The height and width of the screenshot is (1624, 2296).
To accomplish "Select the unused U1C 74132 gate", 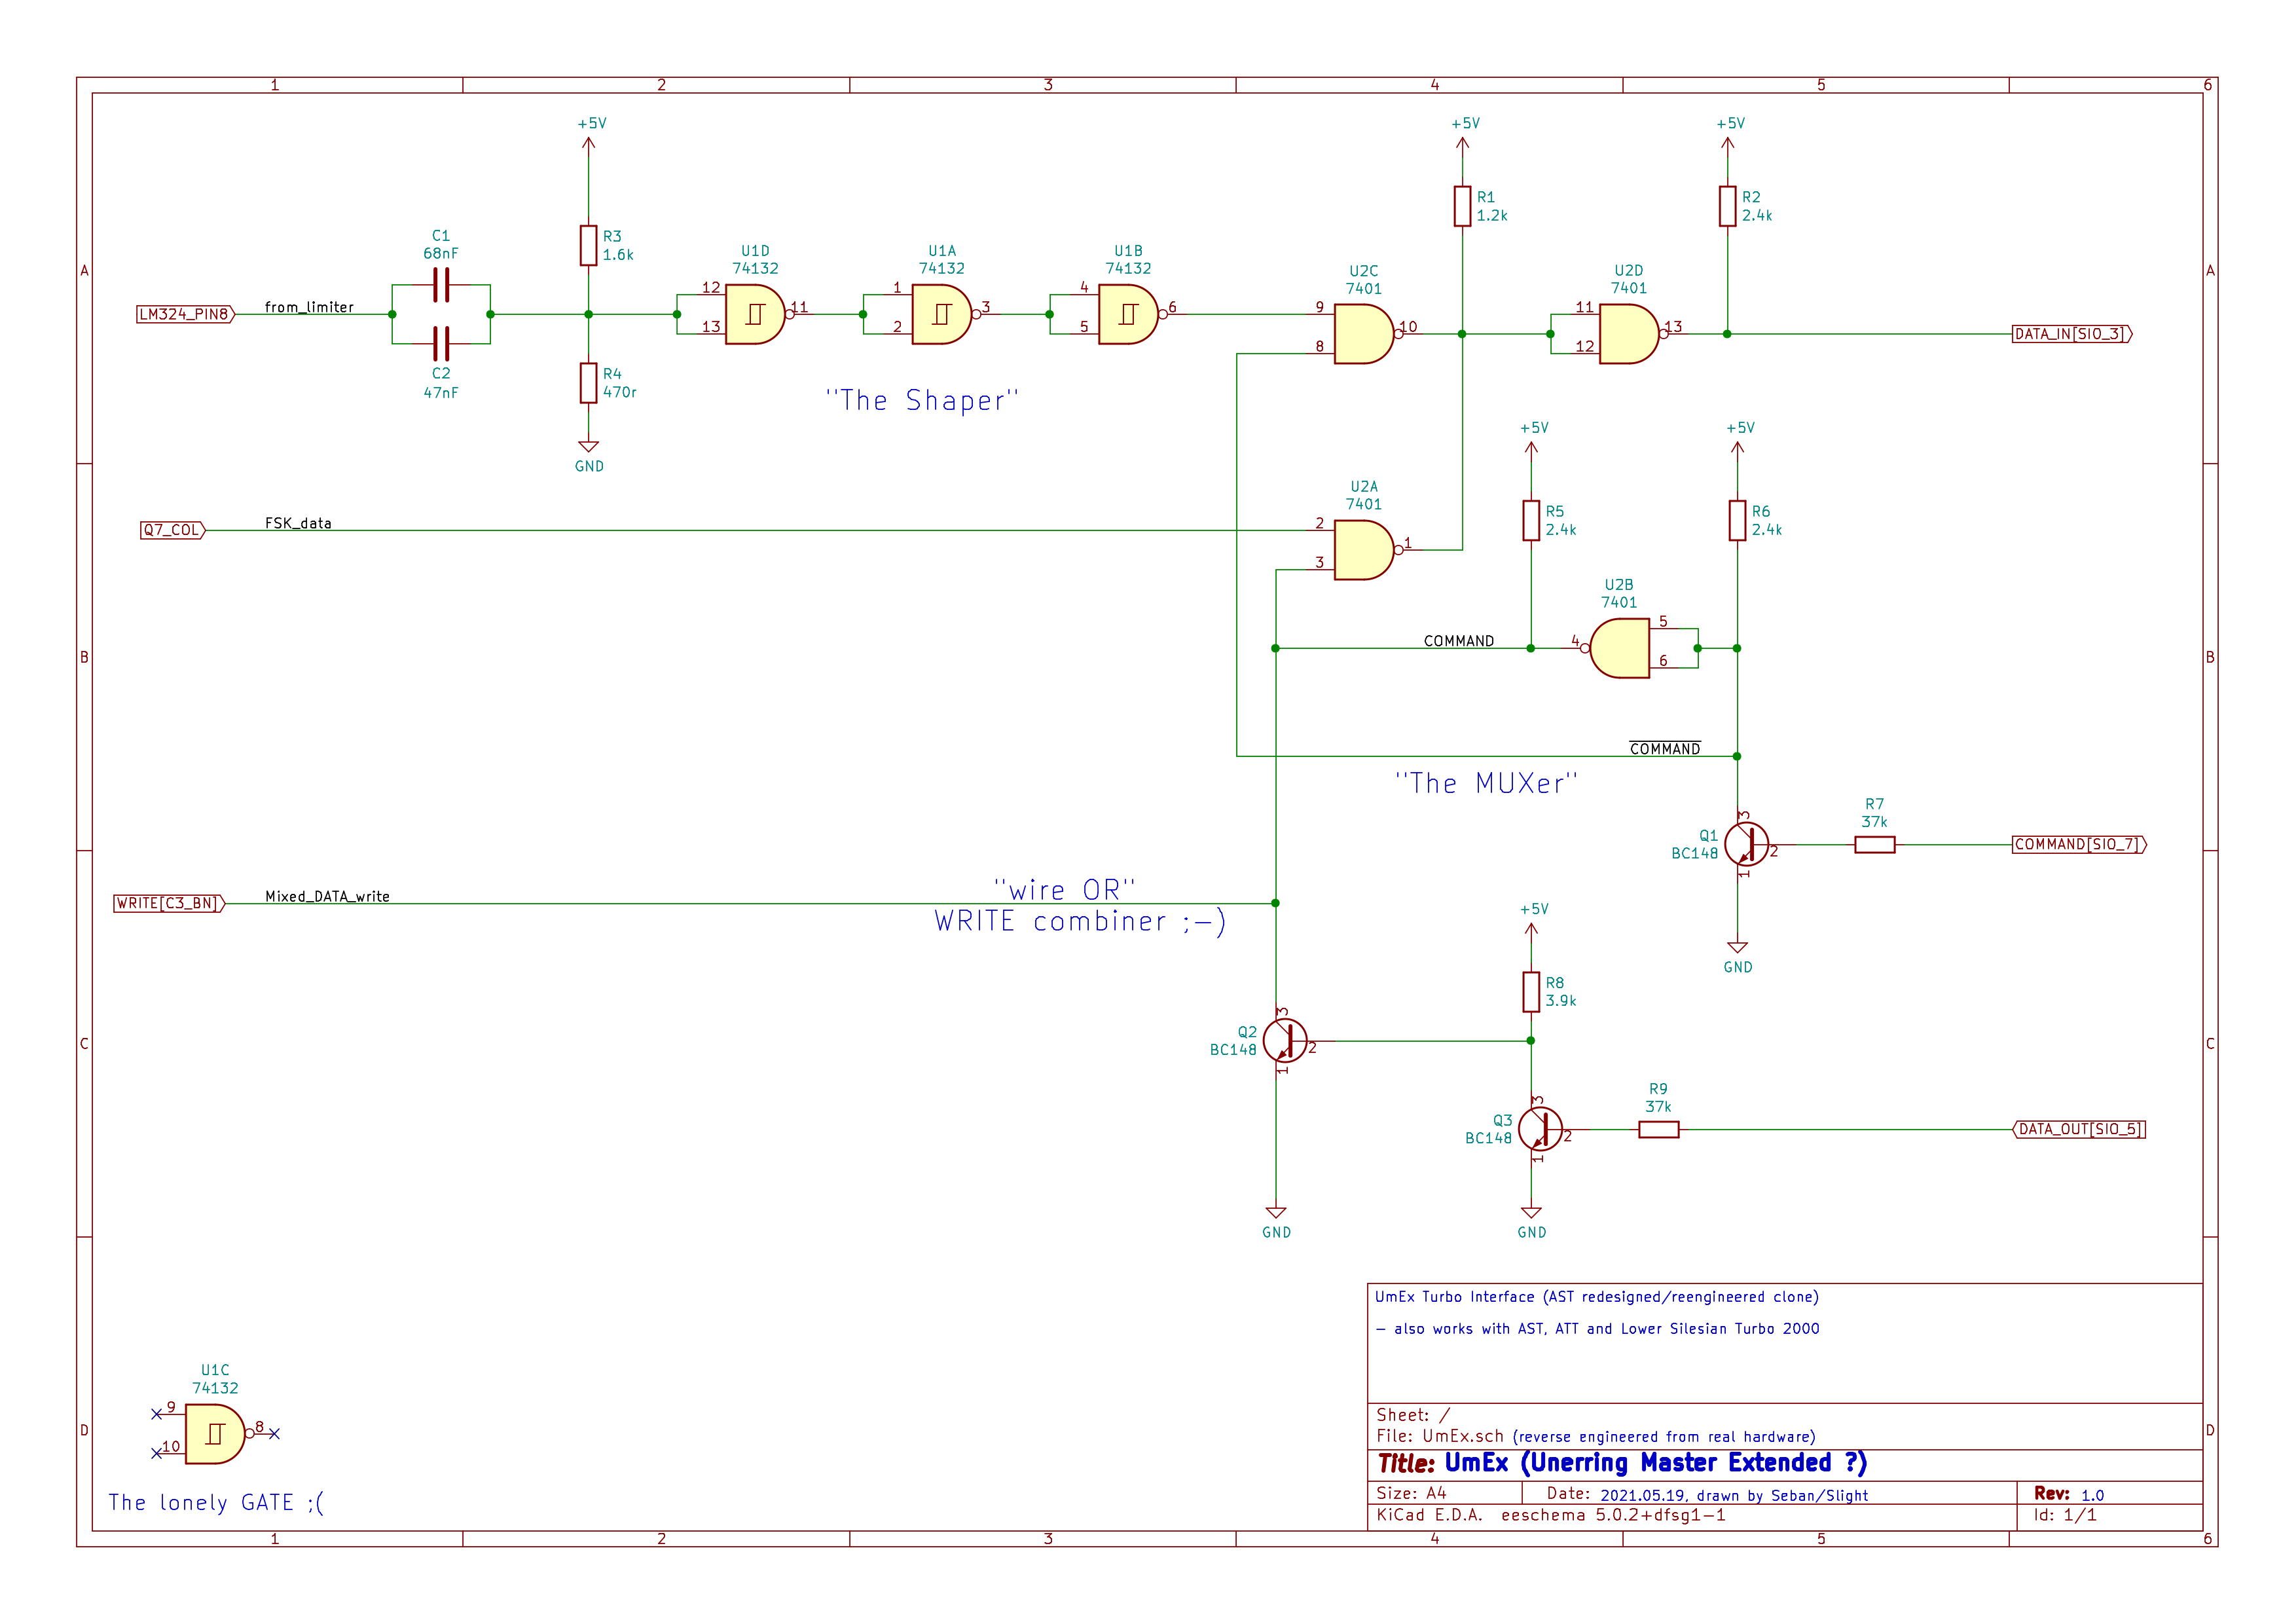I will [x=215, y=1433].
